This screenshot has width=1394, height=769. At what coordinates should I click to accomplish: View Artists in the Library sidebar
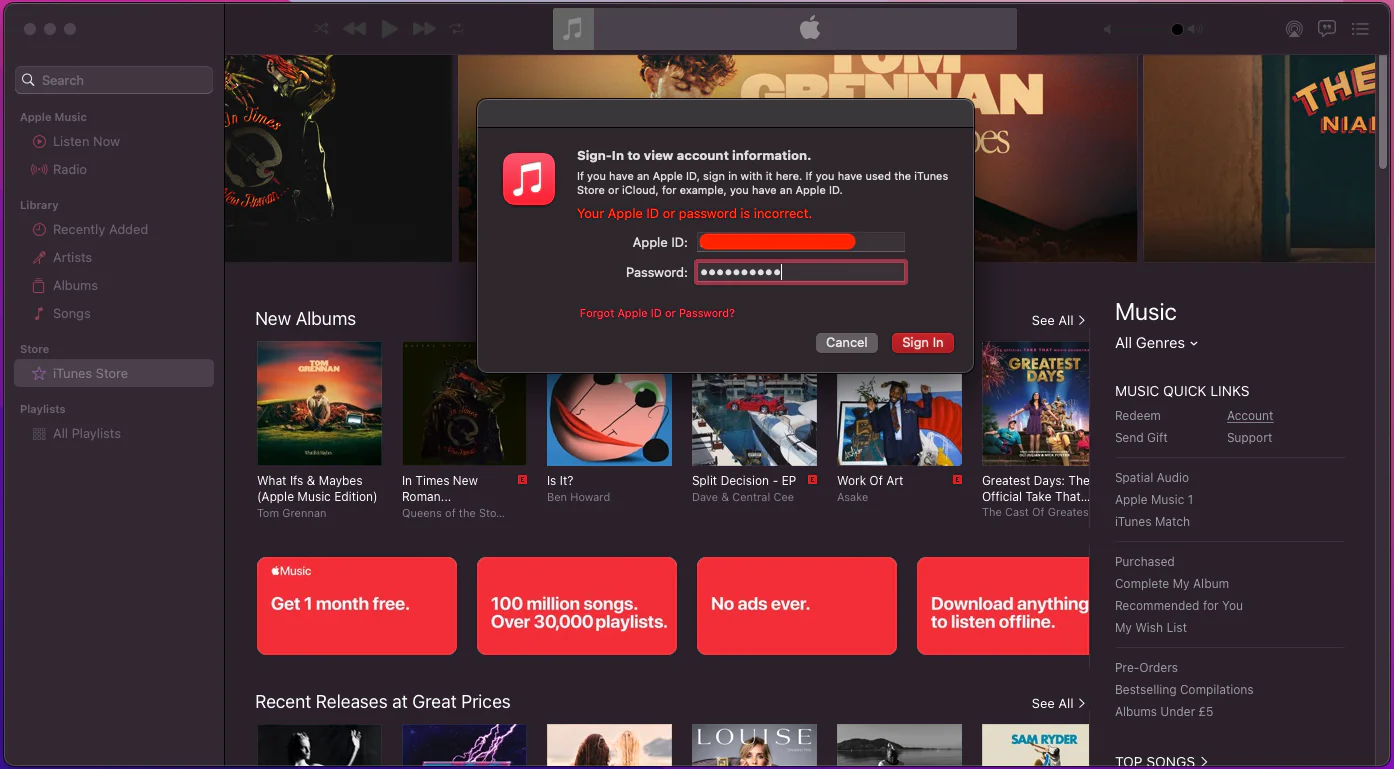[x=72, y=257]
